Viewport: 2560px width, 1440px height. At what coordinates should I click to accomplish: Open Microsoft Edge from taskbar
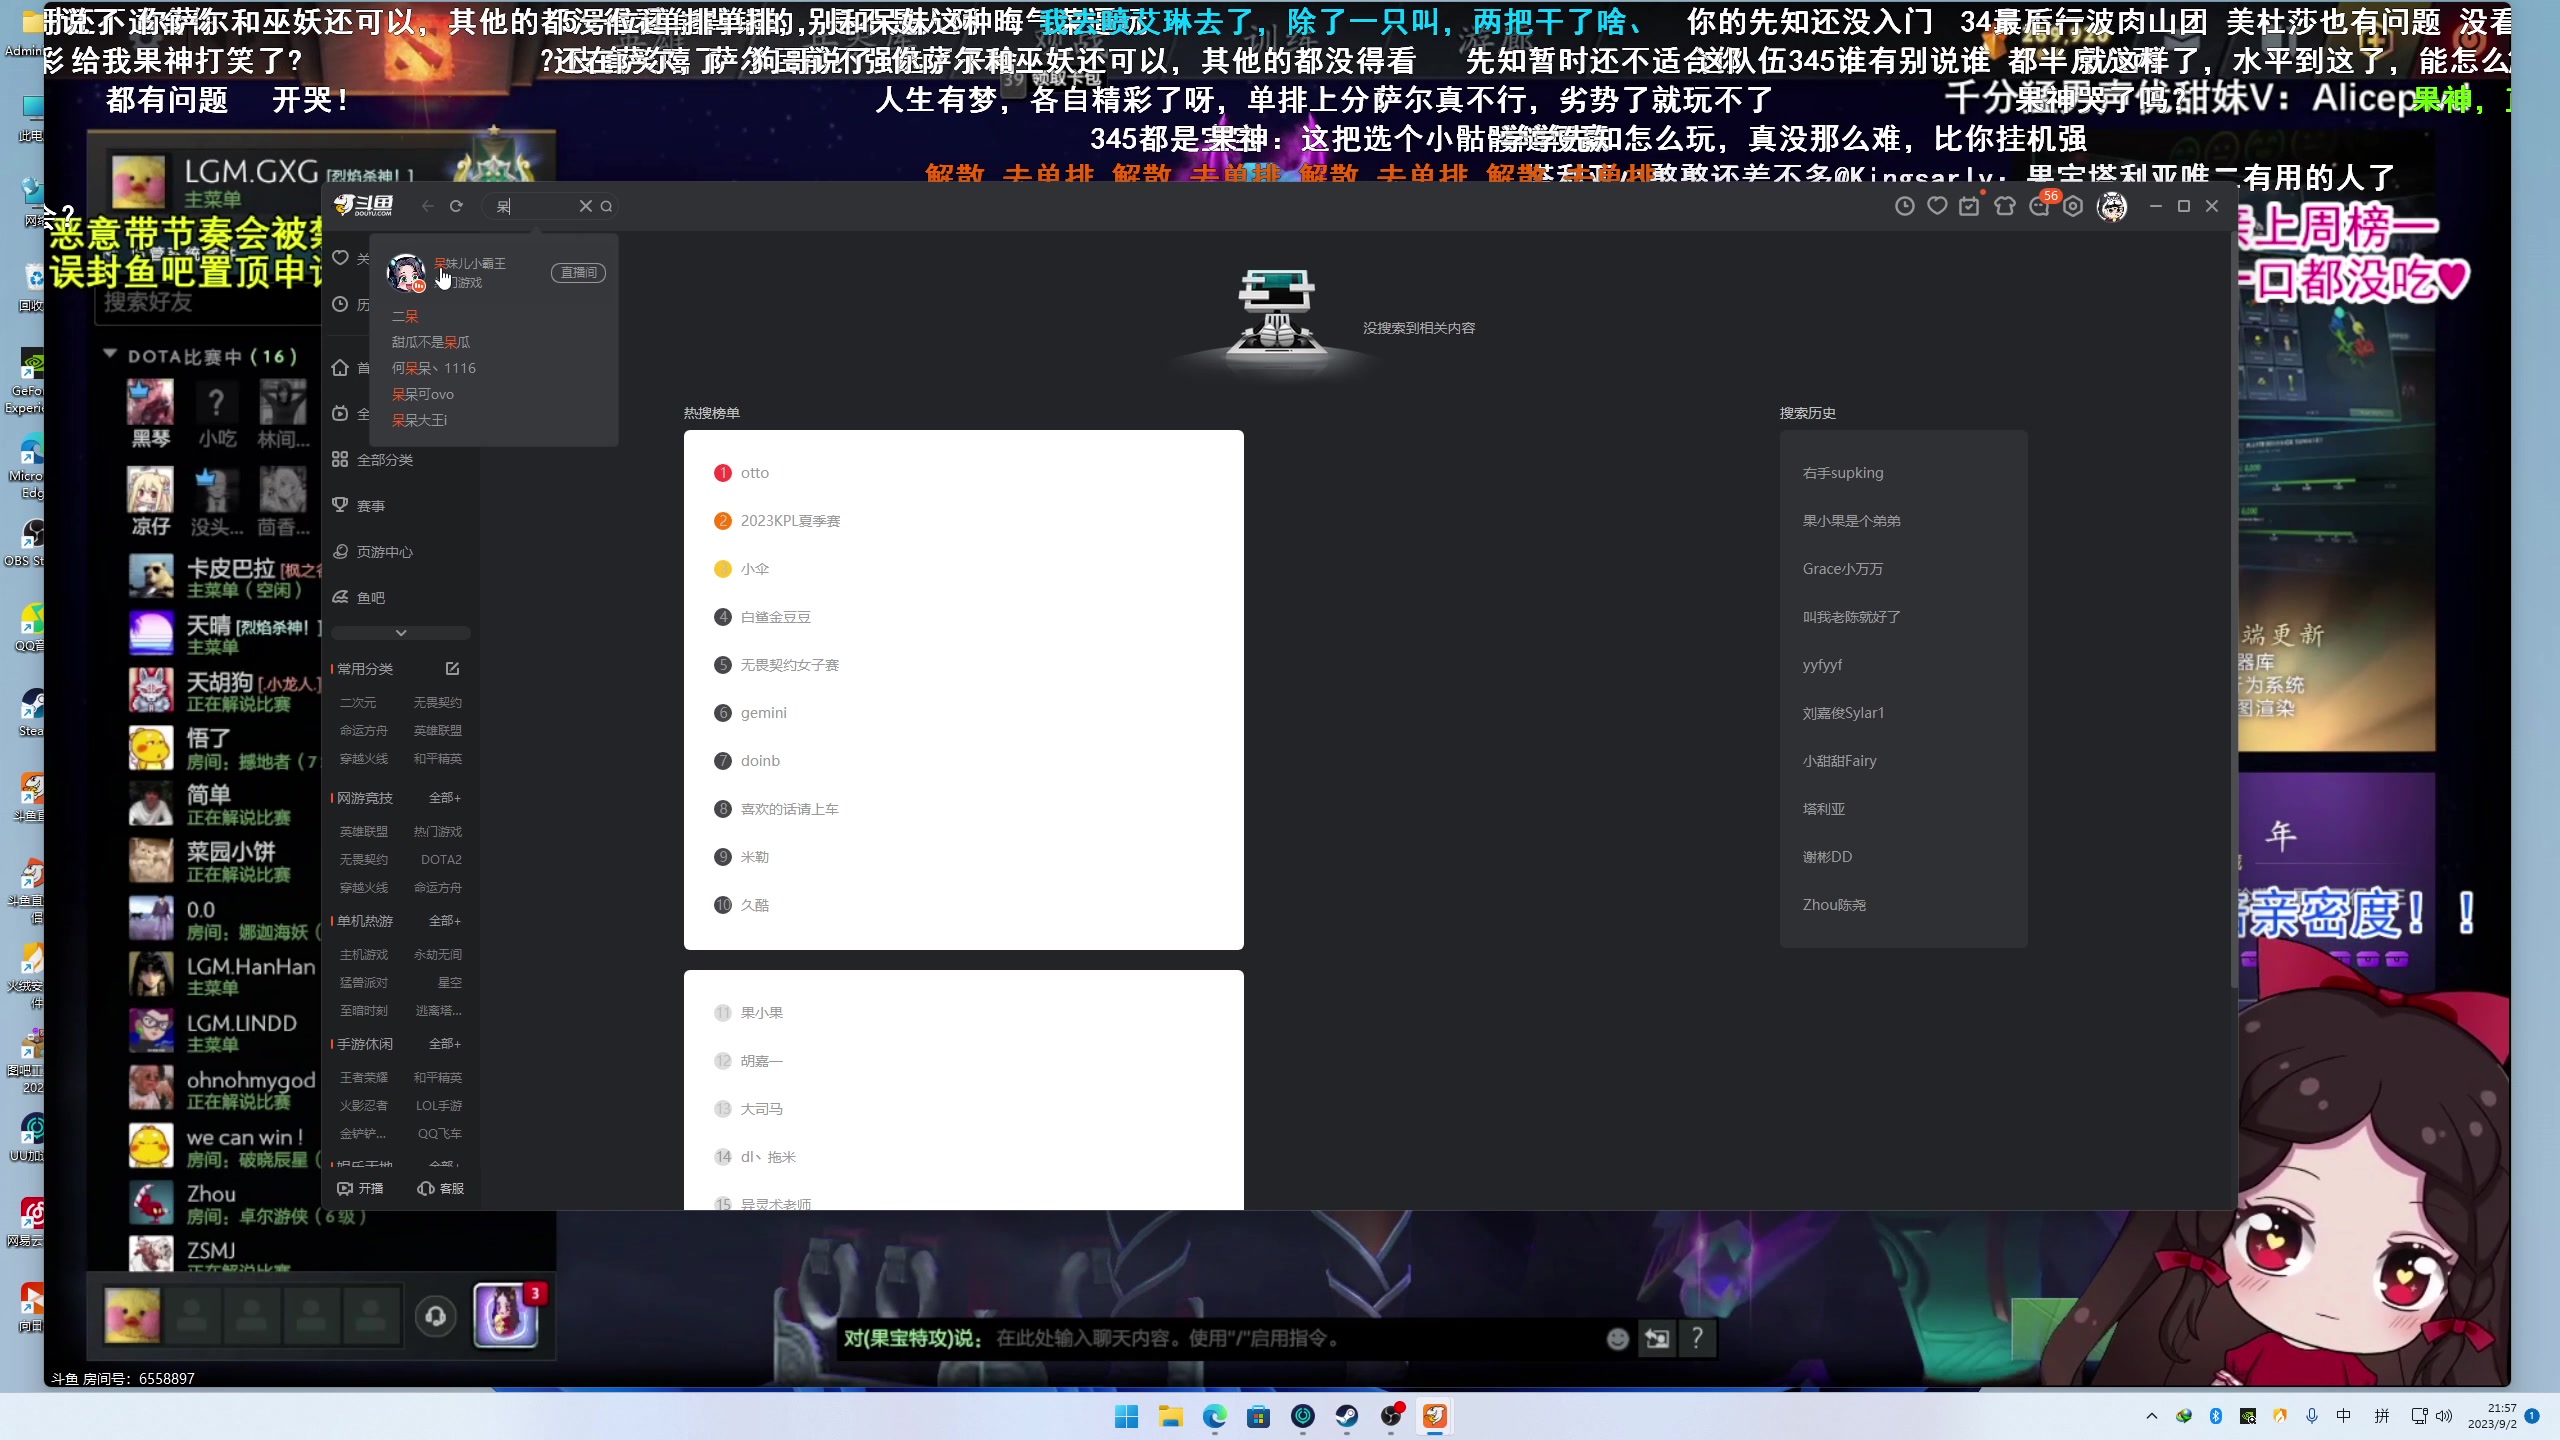[x=1215, y=1416]
